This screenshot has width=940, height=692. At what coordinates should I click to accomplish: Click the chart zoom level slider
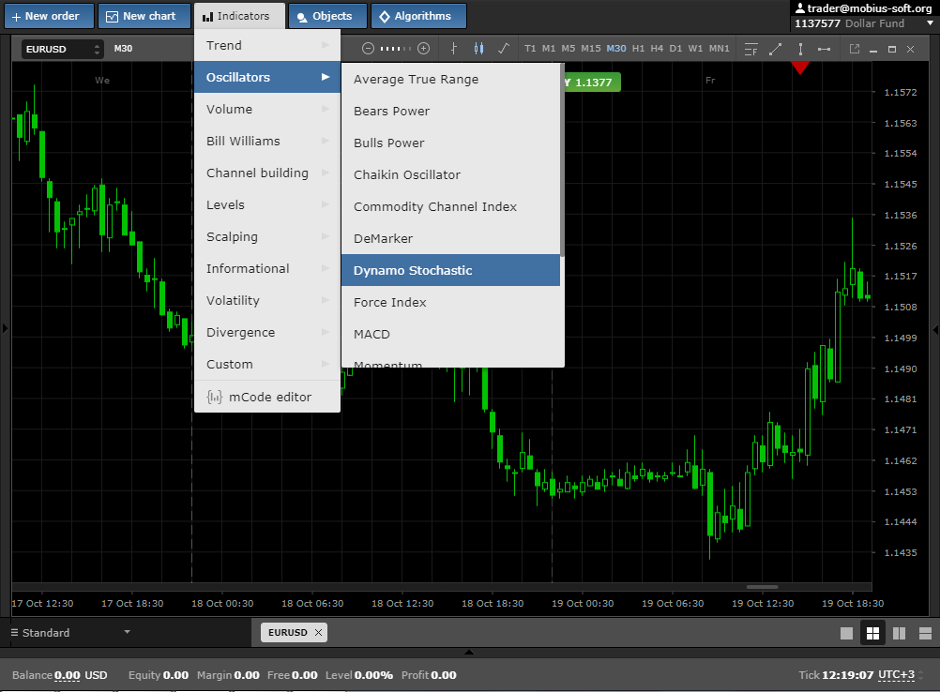tap(396, 49)
